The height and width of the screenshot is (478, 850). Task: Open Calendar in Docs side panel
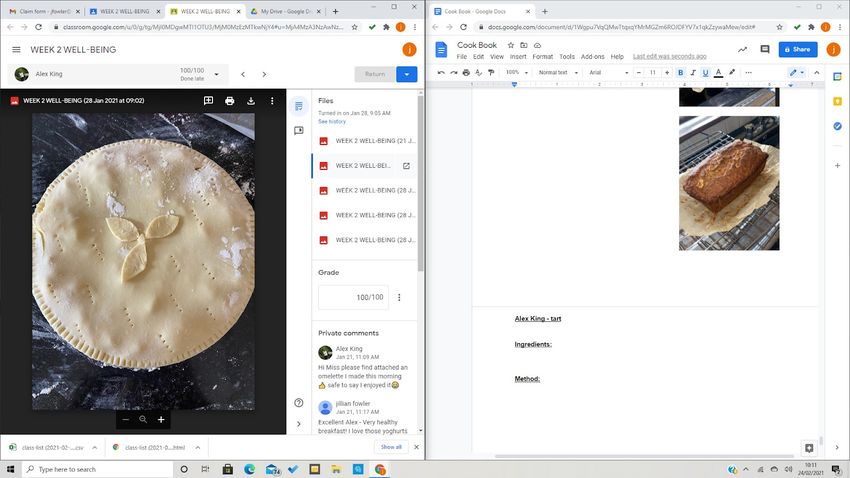[838, 77]
